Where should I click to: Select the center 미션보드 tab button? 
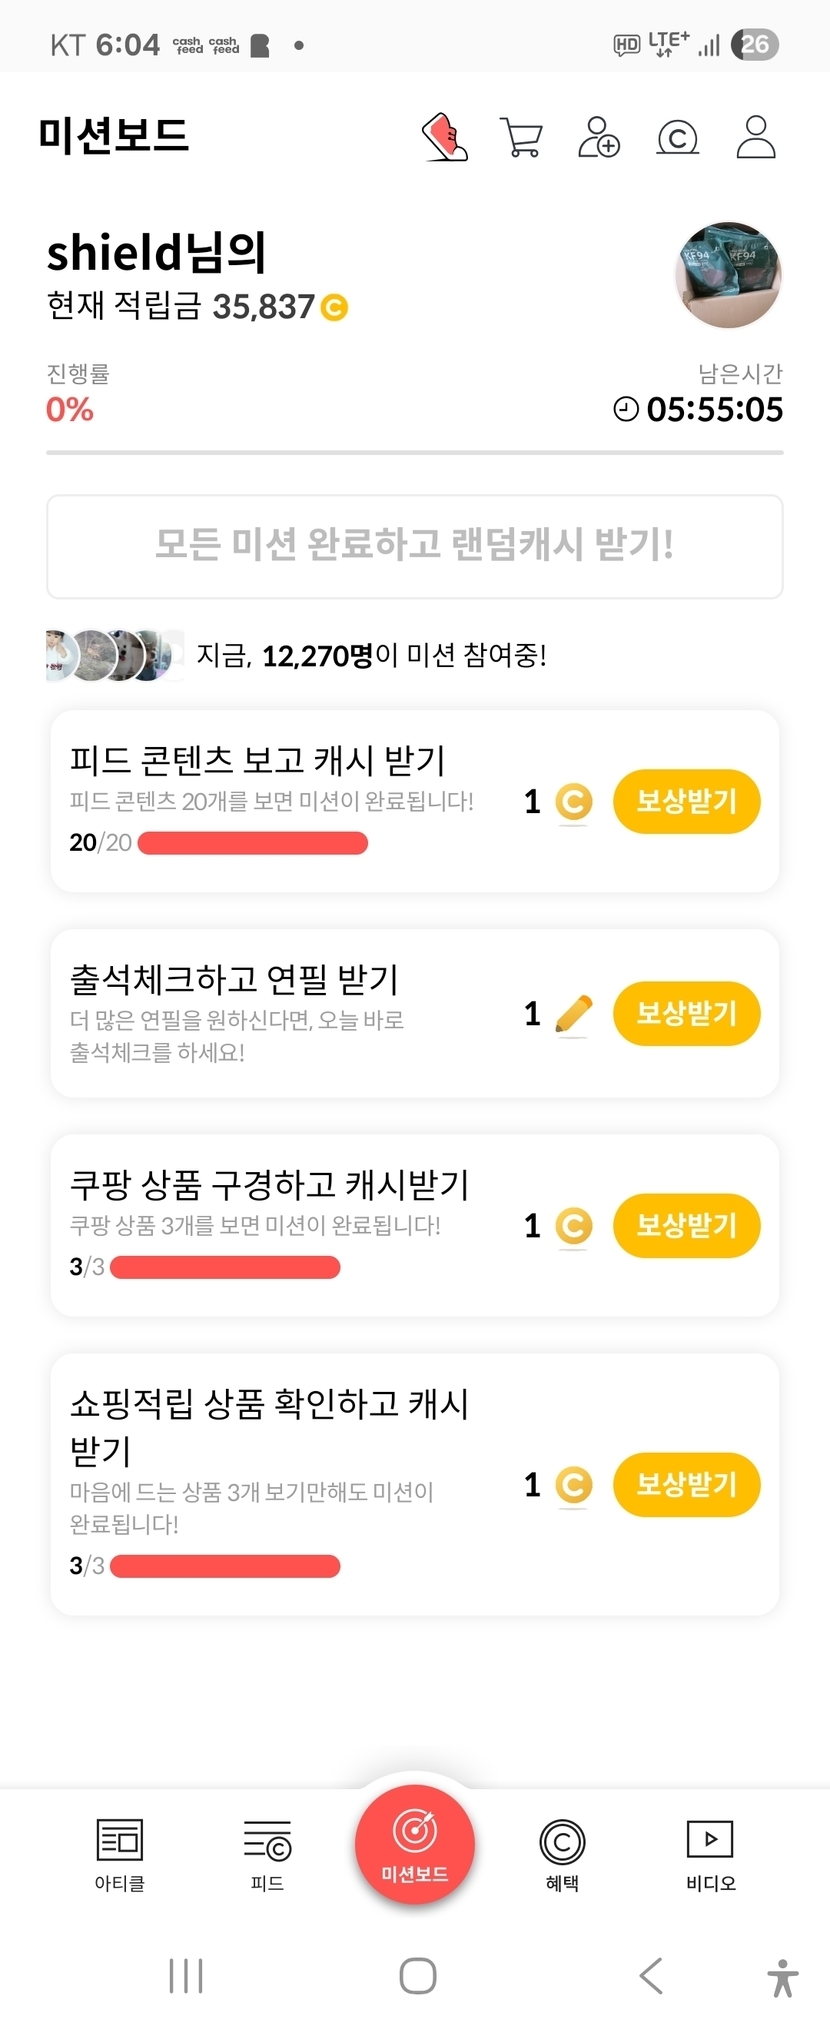pyautogui.click(x=415, y=1844)
